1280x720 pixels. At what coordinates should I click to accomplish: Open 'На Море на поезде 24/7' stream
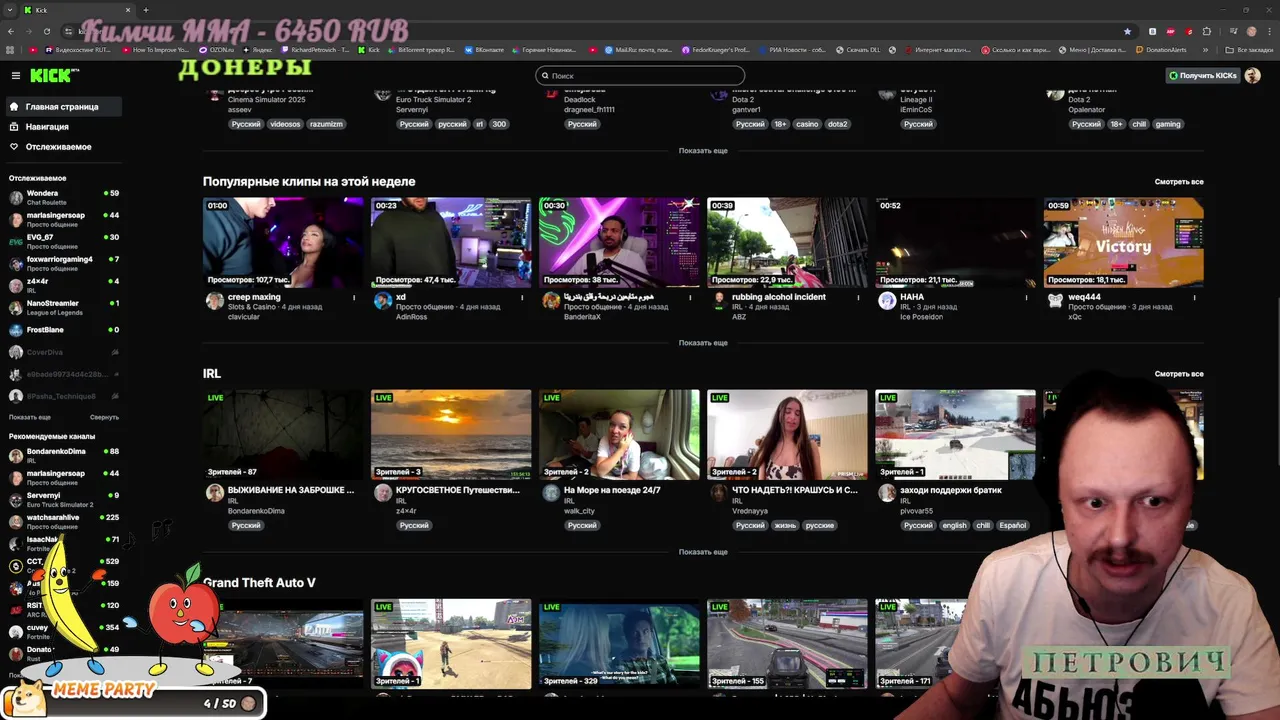point(619,434)
